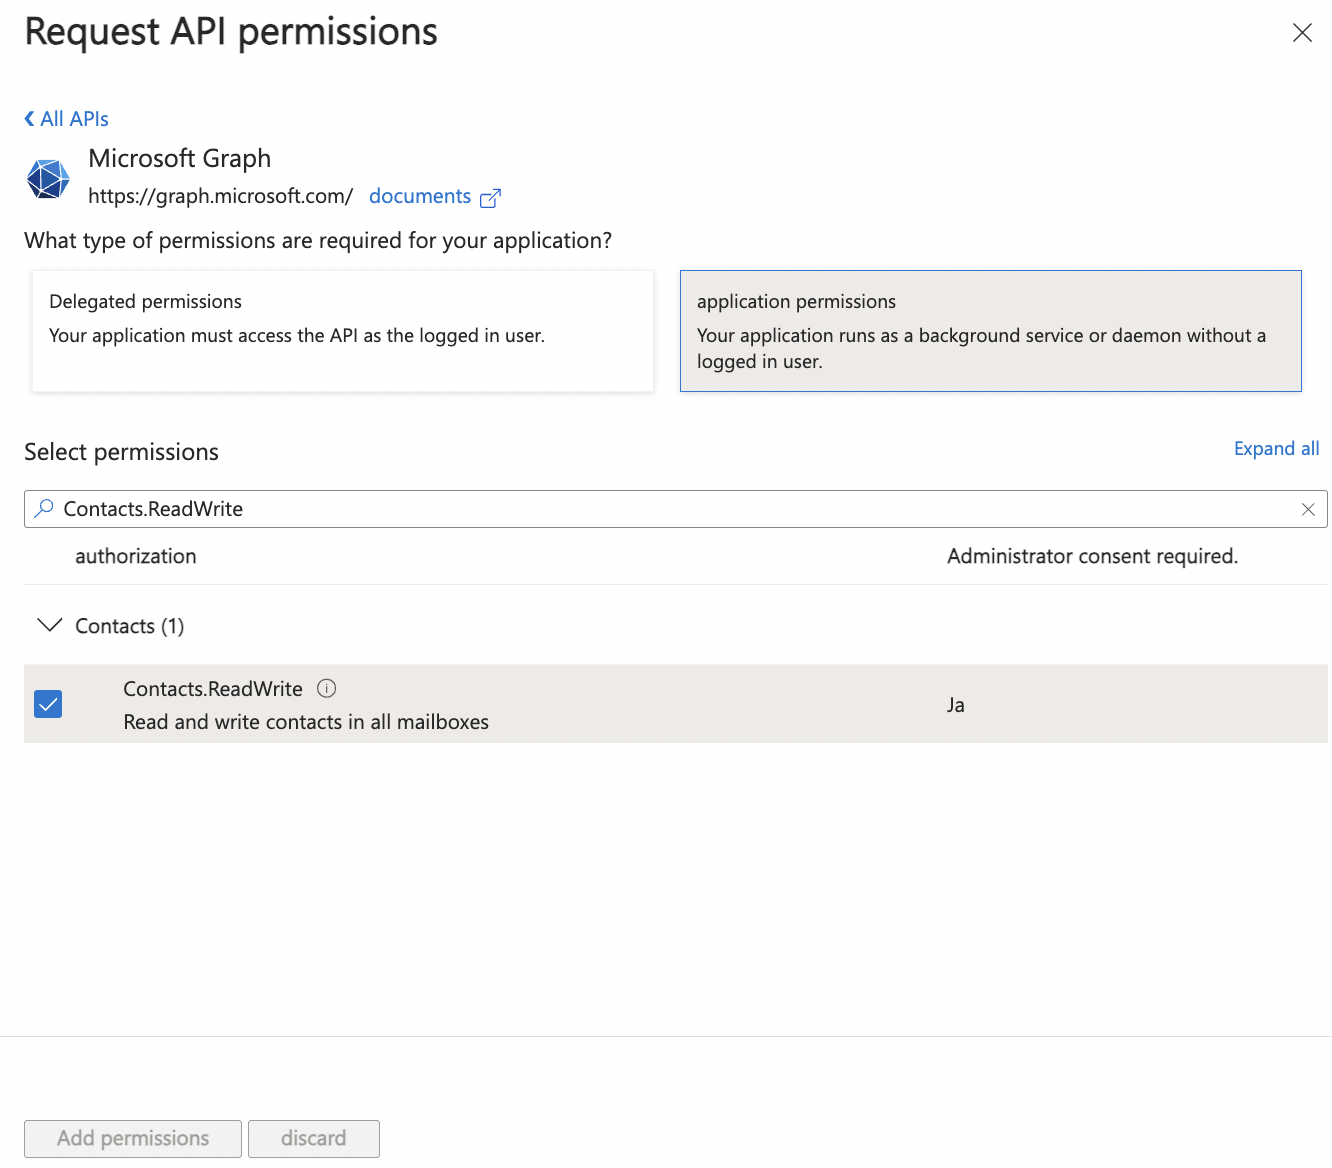Click the search magnifier icon
This screenshot has height=1168, width=1332.
(44, 509)
